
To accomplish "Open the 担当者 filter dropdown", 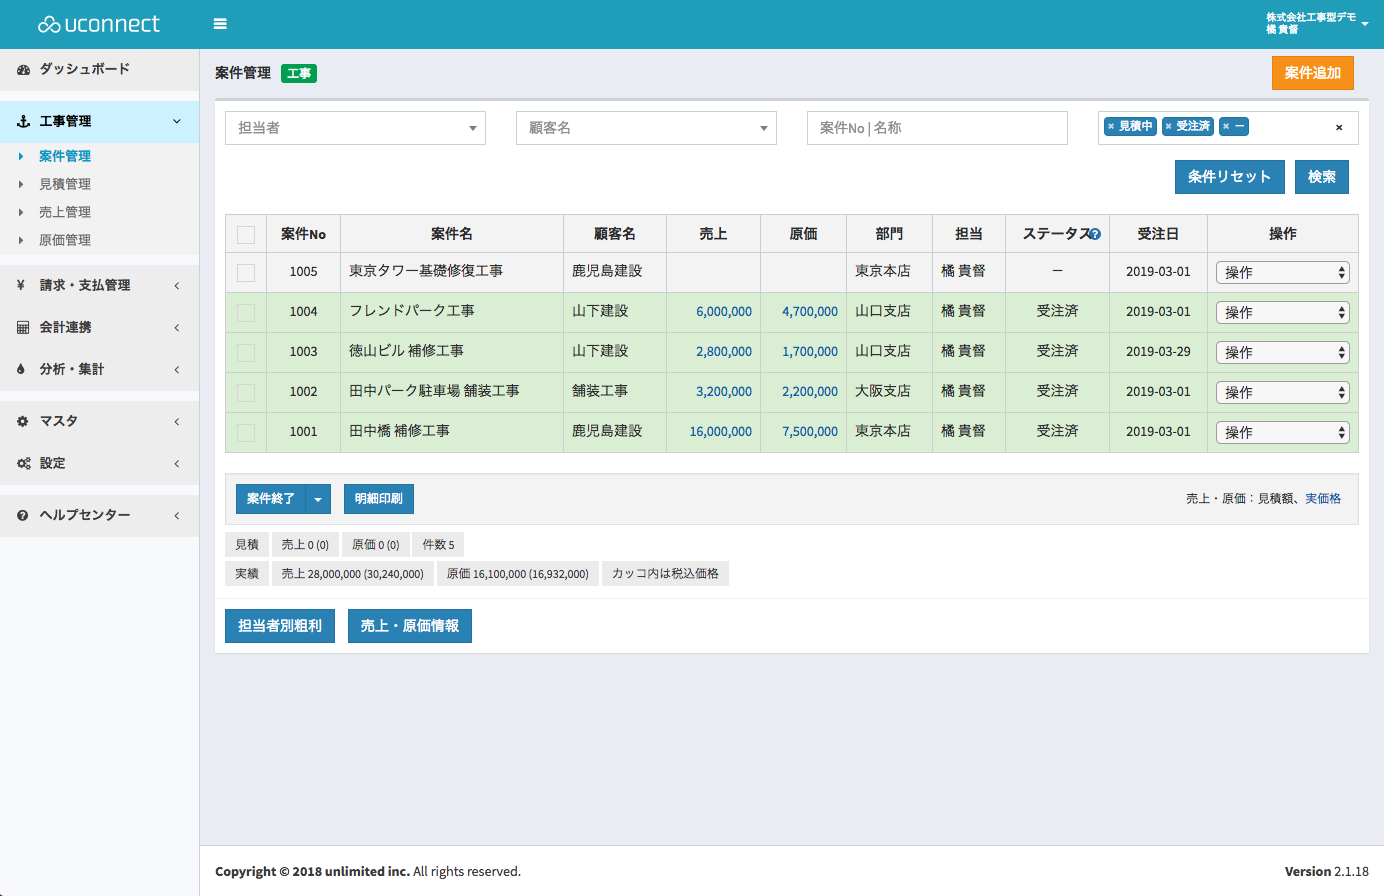I will point(355,128).
